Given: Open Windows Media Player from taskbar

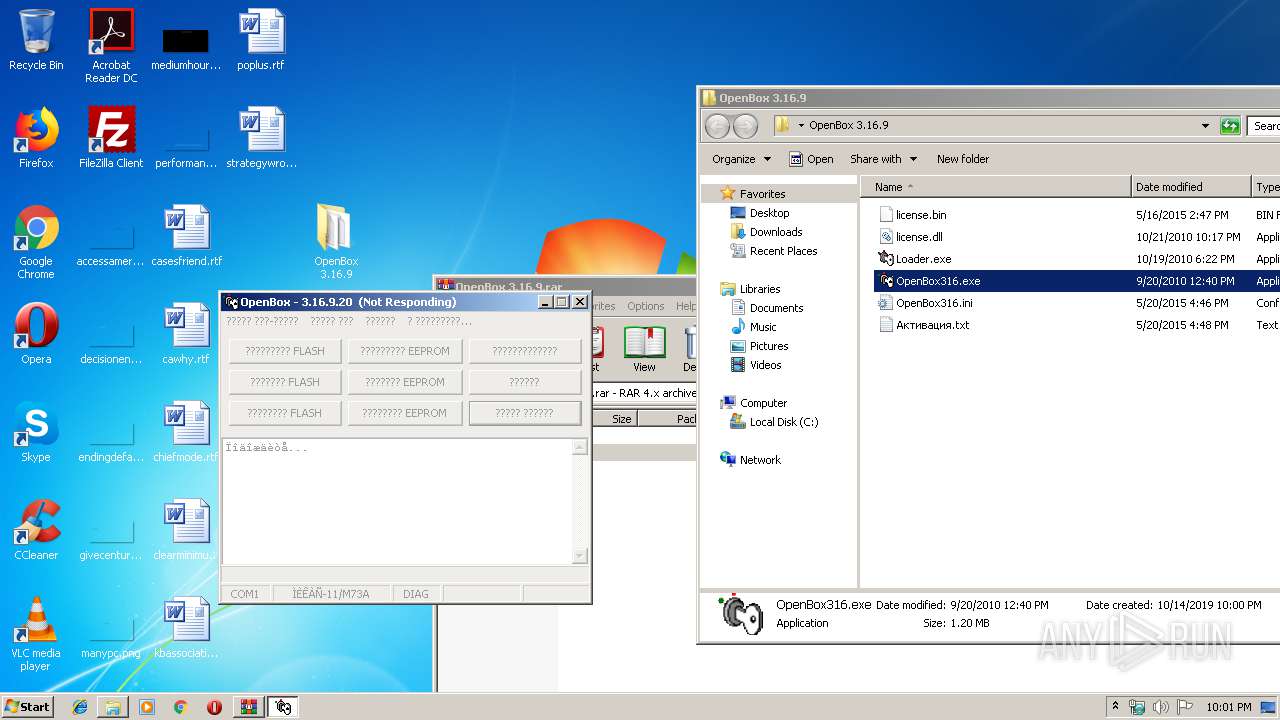Looking at the screenshot, I should pos(147,707).
